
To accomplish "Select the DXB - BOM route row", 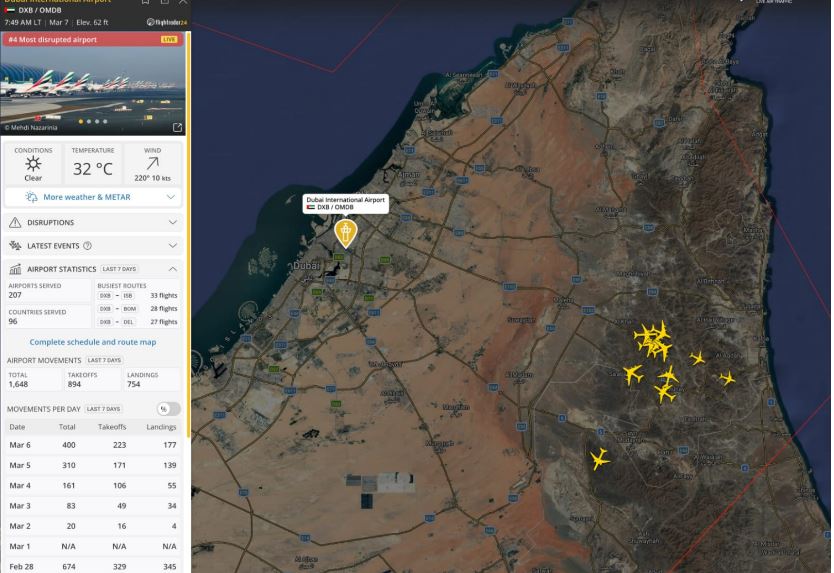I will [x=137, y=309].
